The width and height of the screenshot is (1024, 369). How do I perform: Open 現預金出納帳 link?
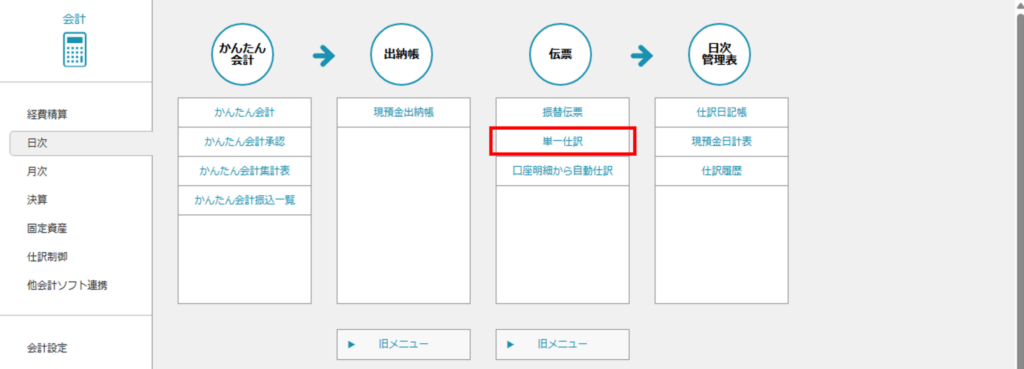tap(404, 112)
